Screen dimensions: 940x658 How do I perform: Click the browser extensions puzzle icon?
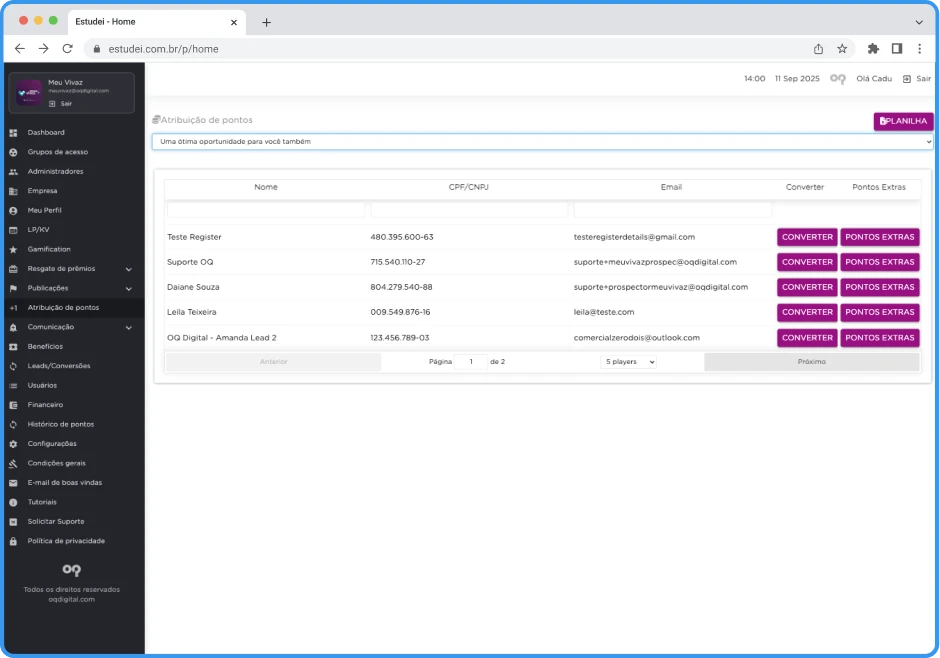873,48
